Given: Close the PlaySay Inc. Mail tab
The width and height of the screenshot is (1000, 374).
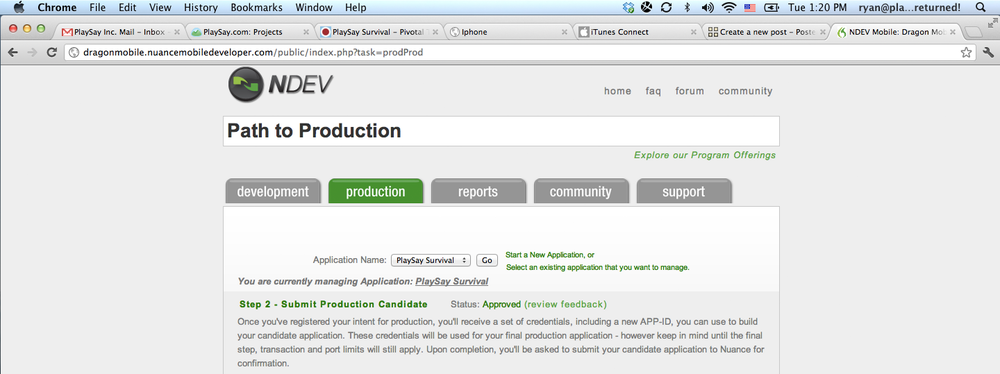Looking at the screenshot, I should pyautogui.click(x=177, y=32).
